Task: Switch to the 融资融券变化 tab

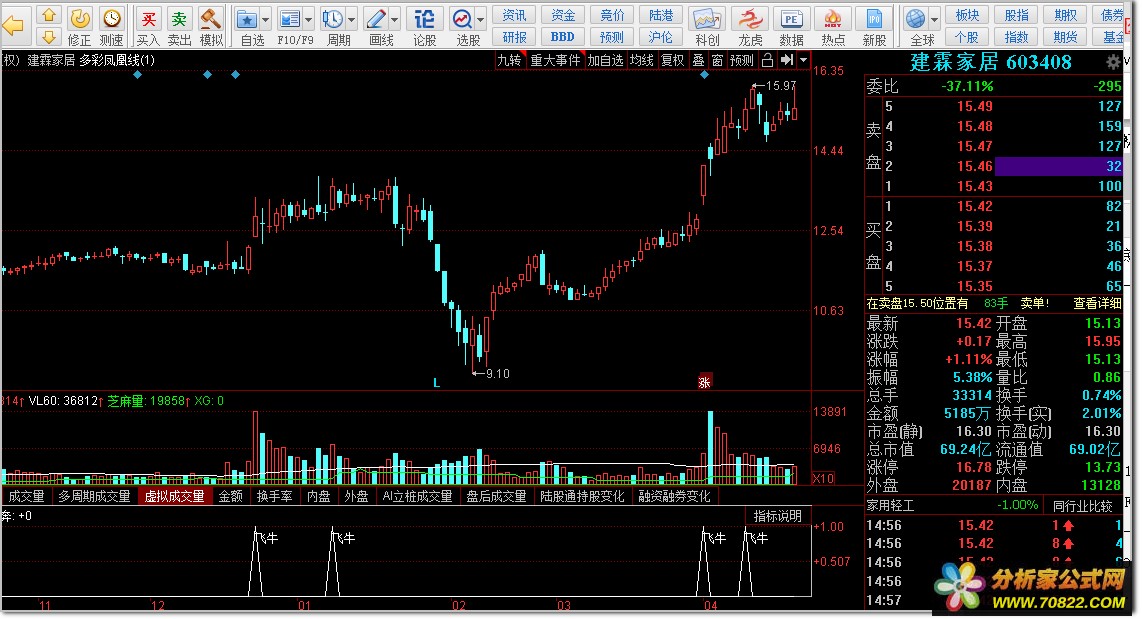Action: tap(674, 497)
